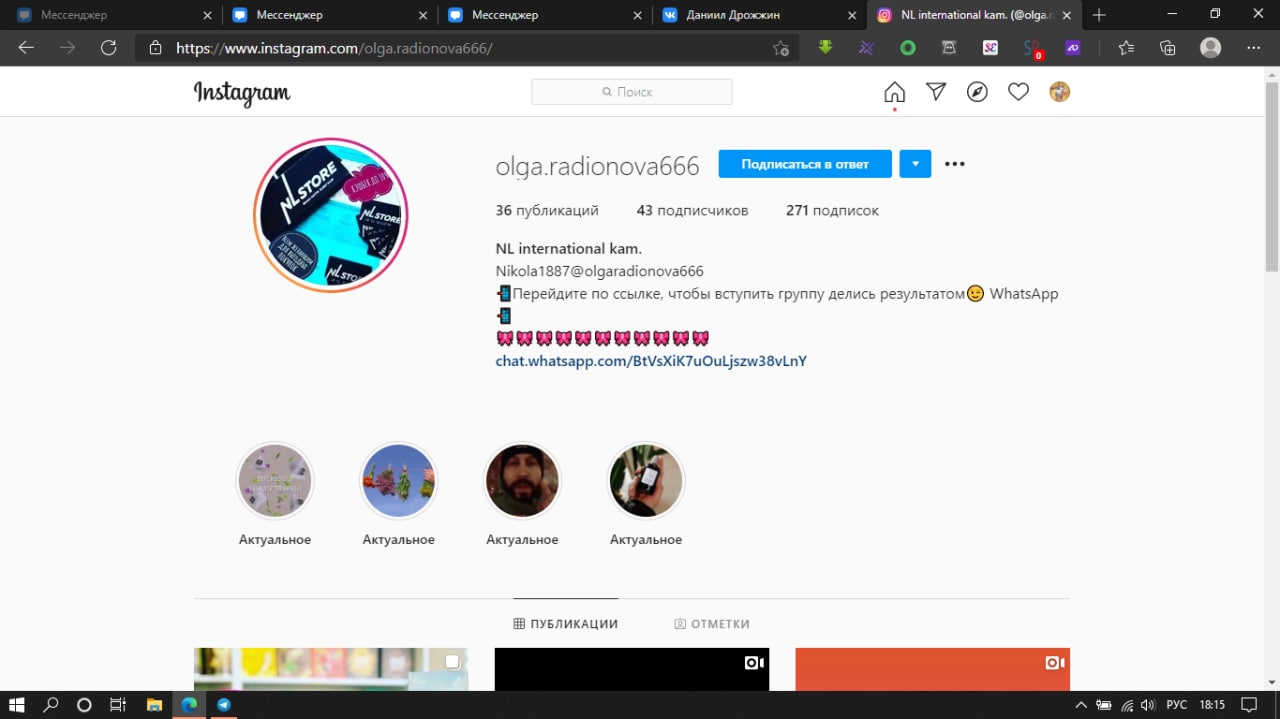Reload the page
The image size is (1280, 719).
[x=109, y=48]
